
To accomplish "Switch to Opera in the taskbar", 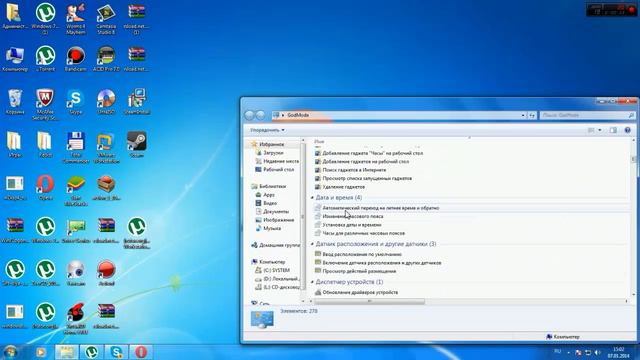I will tap(141, 352).
